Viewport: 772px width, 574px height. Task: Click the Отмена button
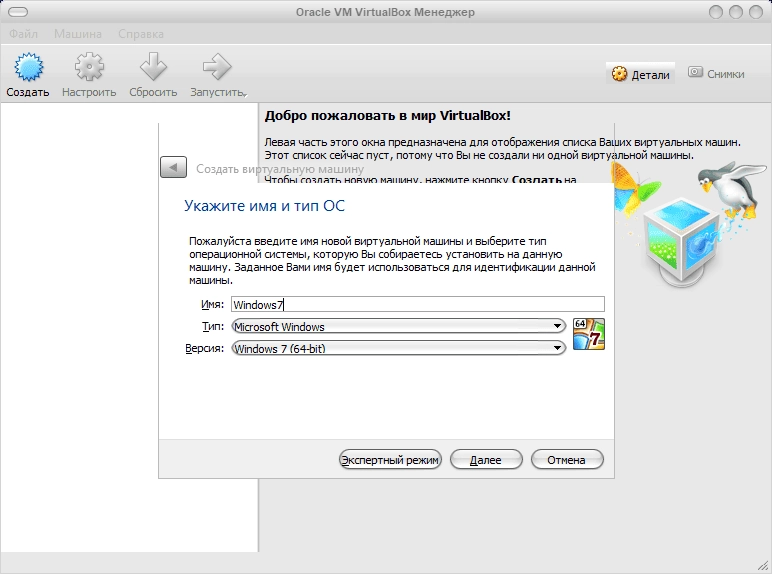pos(567,460)
